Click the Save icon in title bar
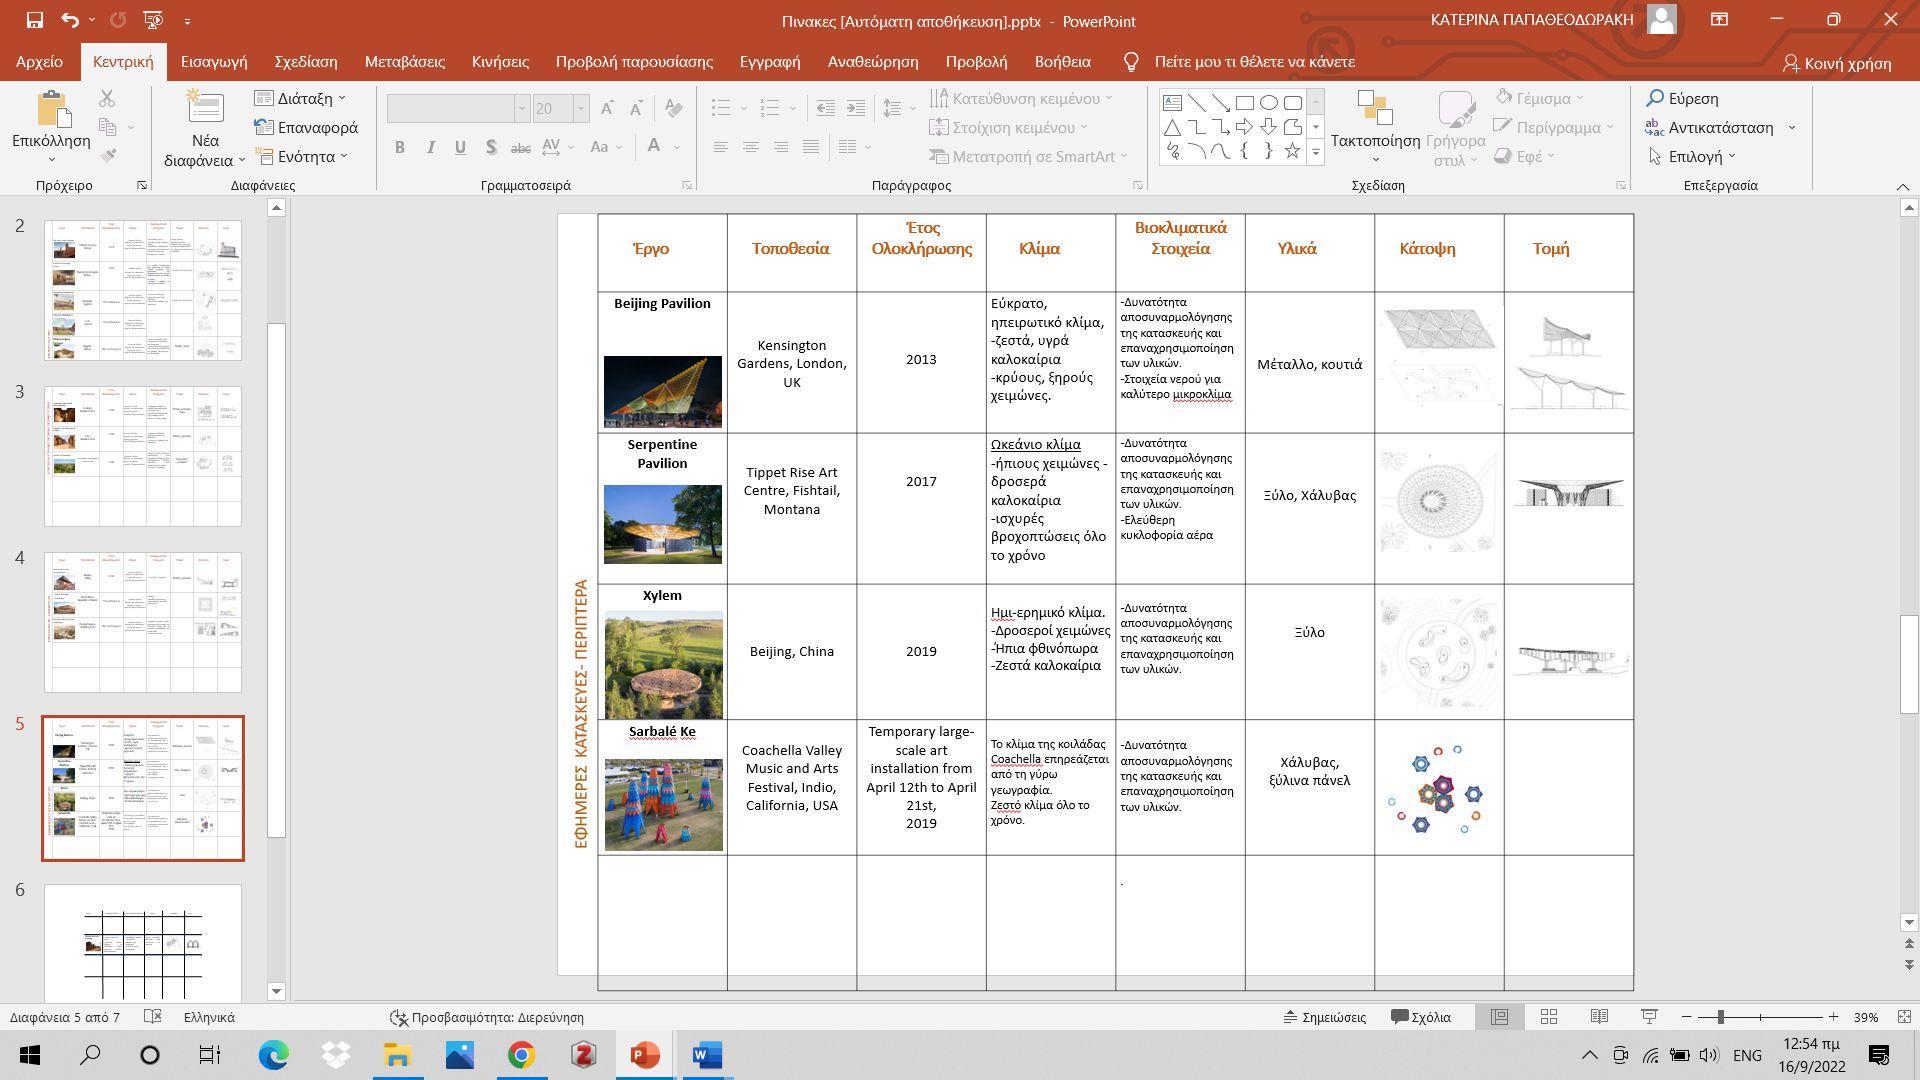The height and width of the screenshot is (1080, 1920). coord(34,20)
